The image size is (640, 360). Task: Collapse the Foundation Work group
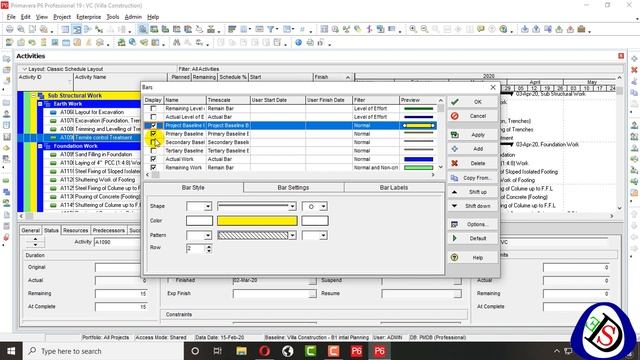(40, 146)
